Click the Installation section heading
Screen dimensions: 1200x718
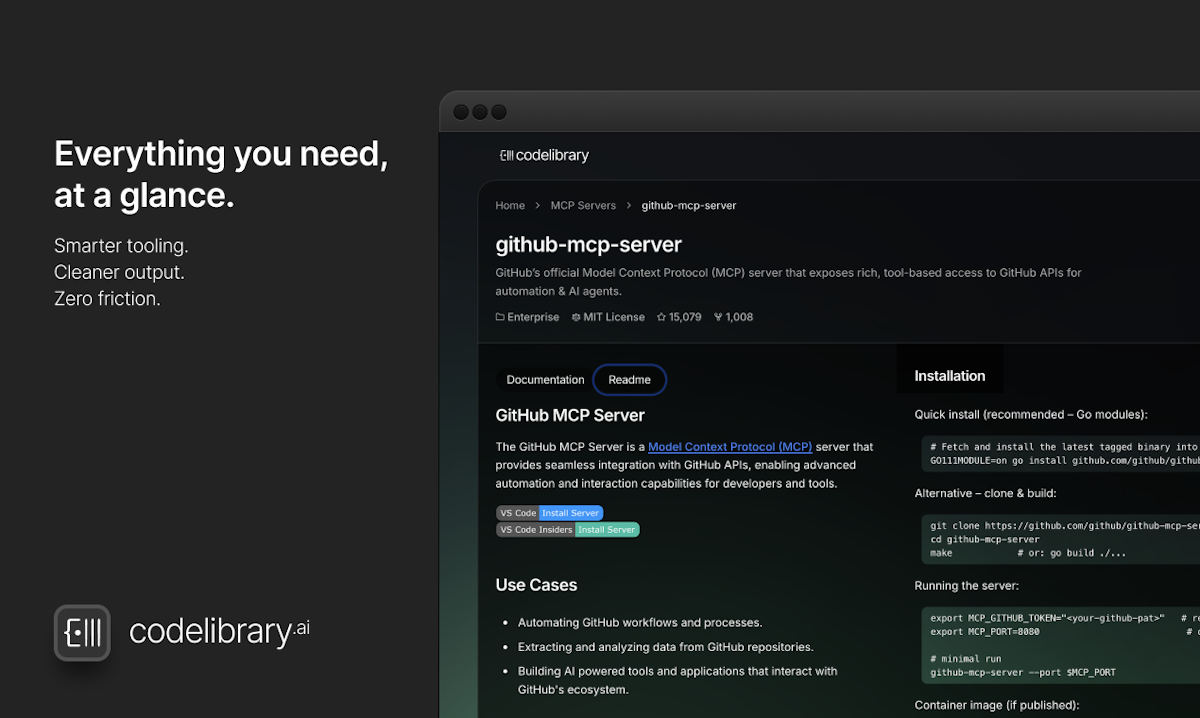(x=950, y=376)
